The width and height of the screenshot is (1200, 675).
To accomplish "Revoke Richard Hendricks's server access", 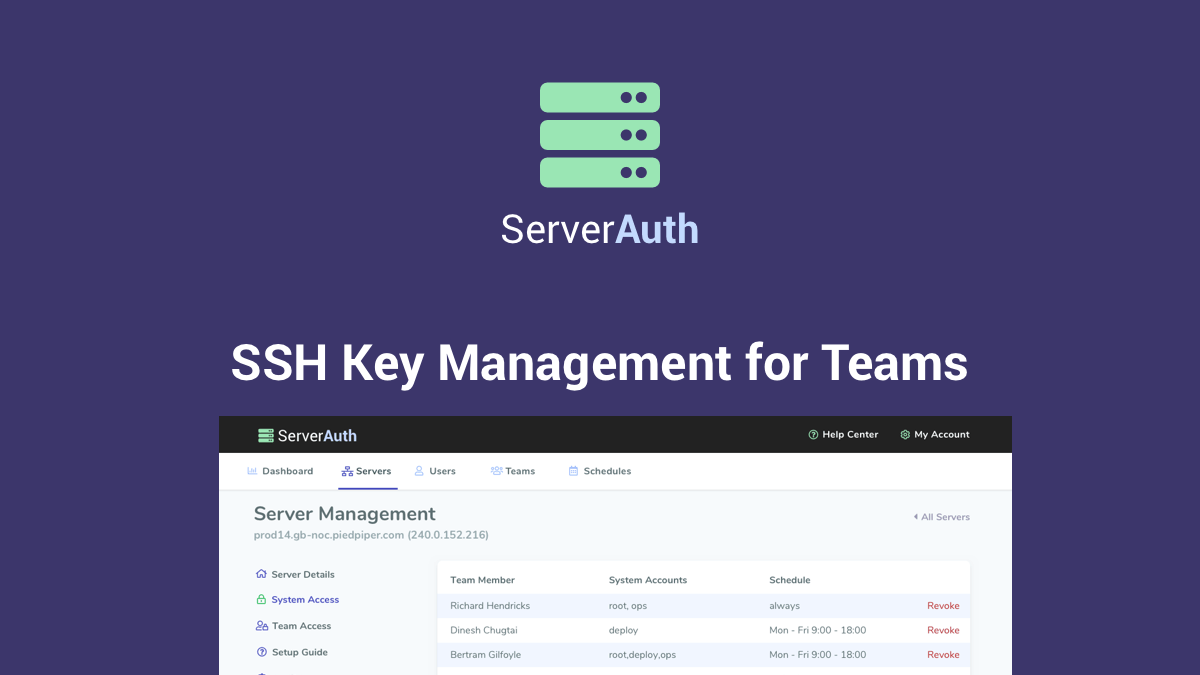I will [943, 606].
